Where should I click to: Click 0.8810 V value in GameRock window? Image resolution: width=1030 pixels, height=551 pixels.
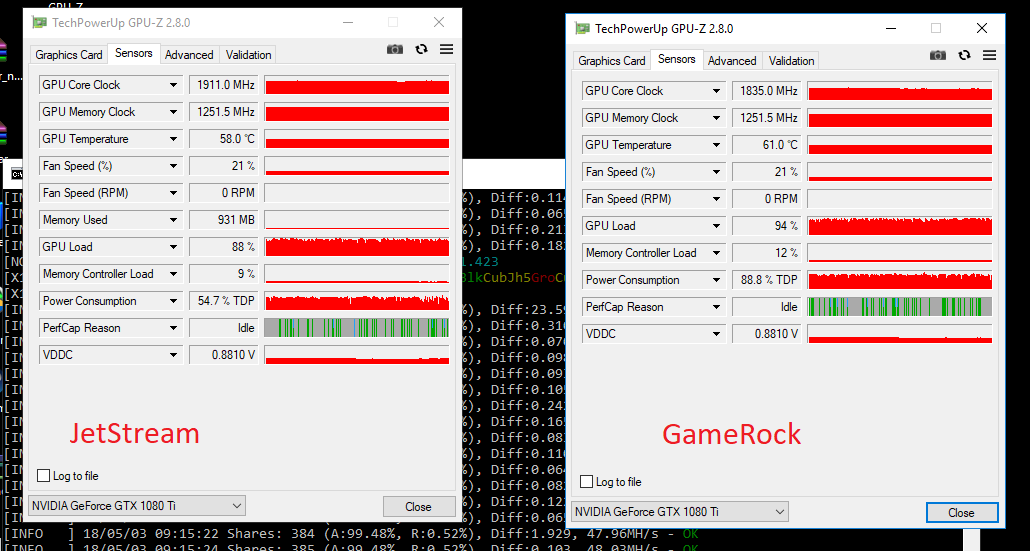tap(767, 334)
